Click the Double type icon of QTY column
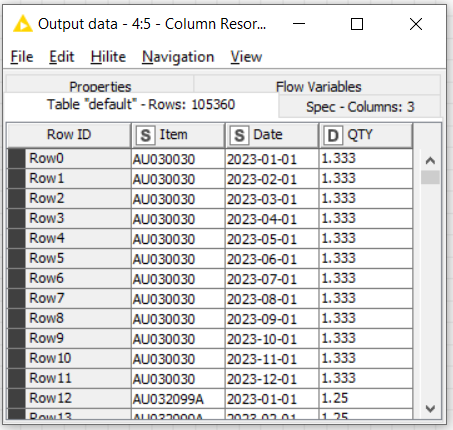 pyautogui.click(x=333, y=135)
